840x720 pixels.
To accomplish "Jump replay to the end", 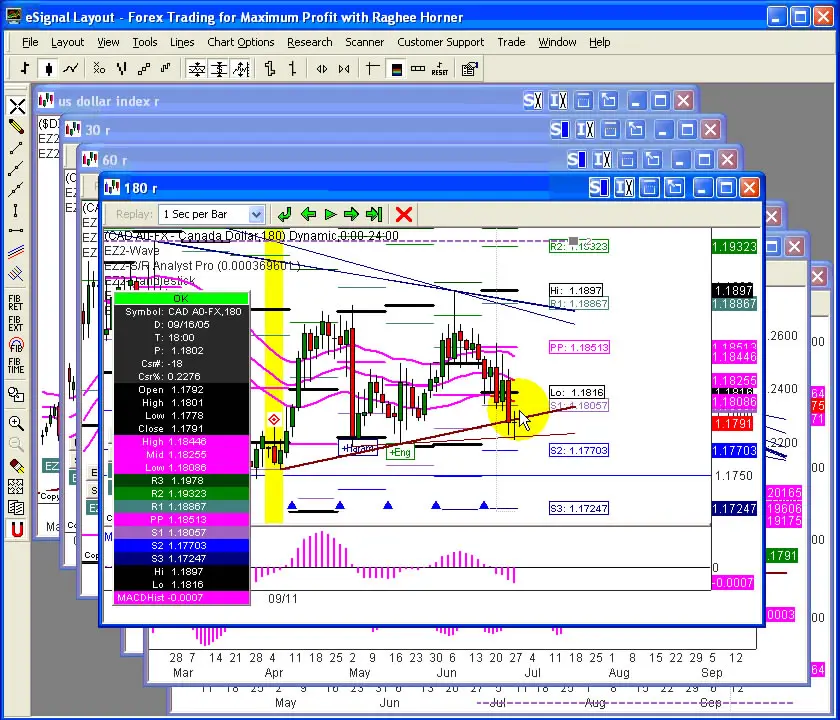I will pos(374,215).
